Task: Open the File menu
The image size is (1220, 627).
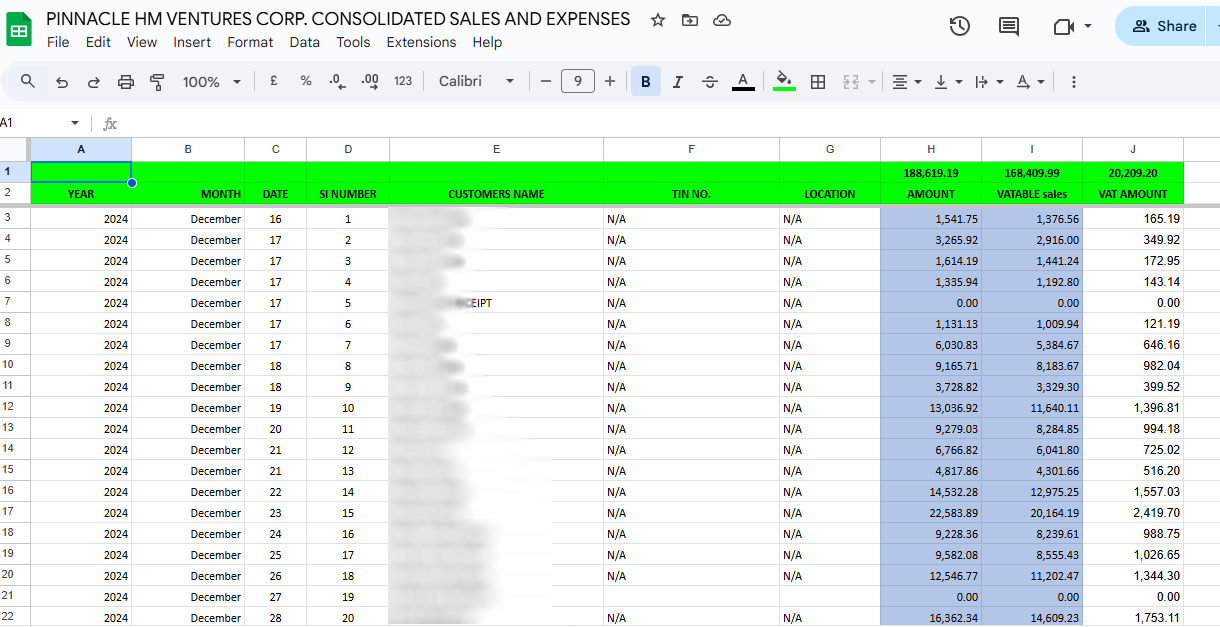Action: [58, 42]
